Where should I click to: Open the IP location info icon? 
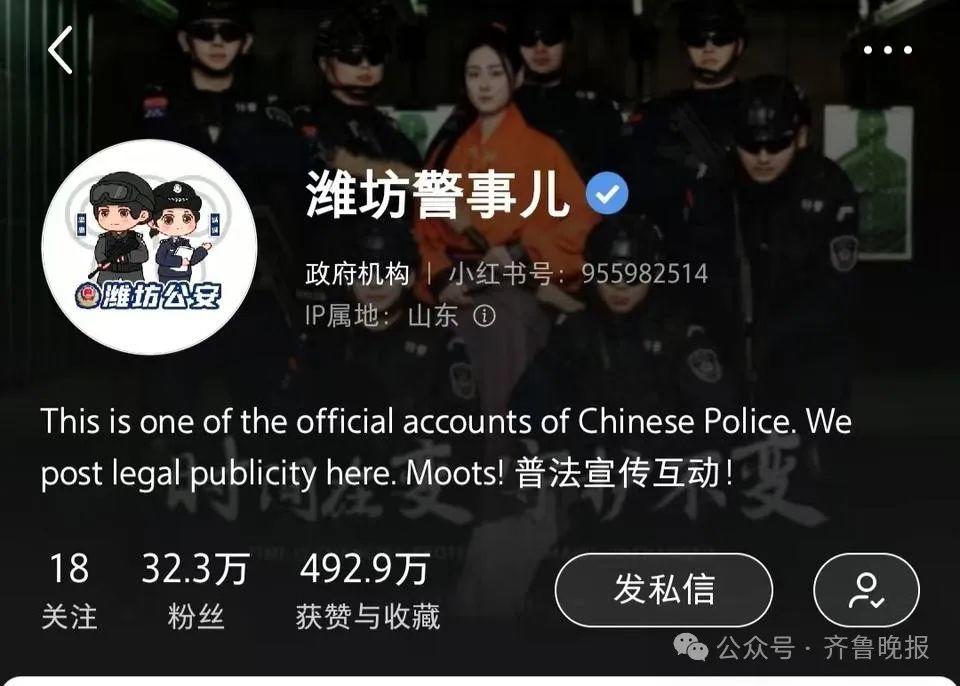[x=484, y=316]
